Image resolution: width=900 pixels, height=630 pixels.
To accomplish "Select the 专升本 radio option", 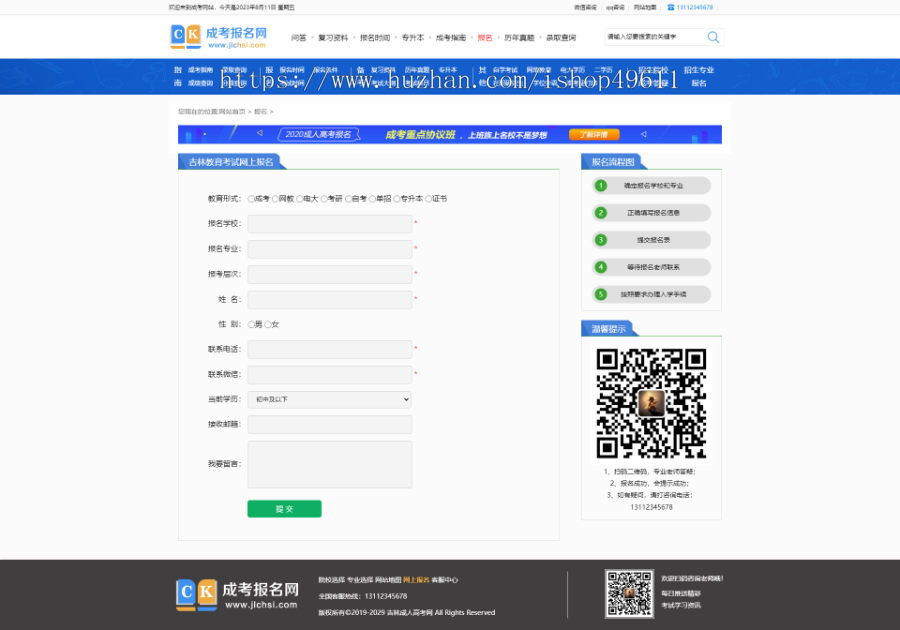I will click(396, 198).
